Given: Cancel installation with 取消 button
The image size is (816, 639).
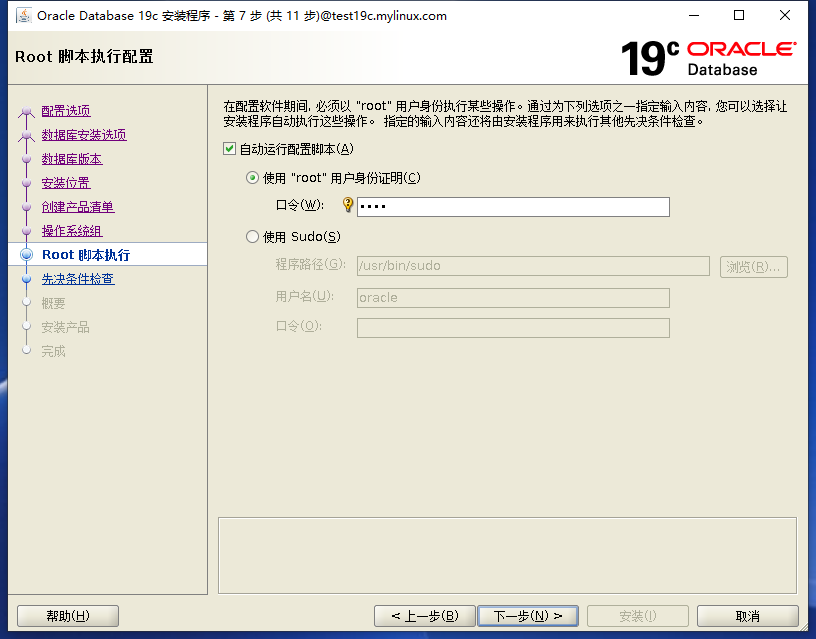Looking at the screenshot, I should [x=748, y=616].
